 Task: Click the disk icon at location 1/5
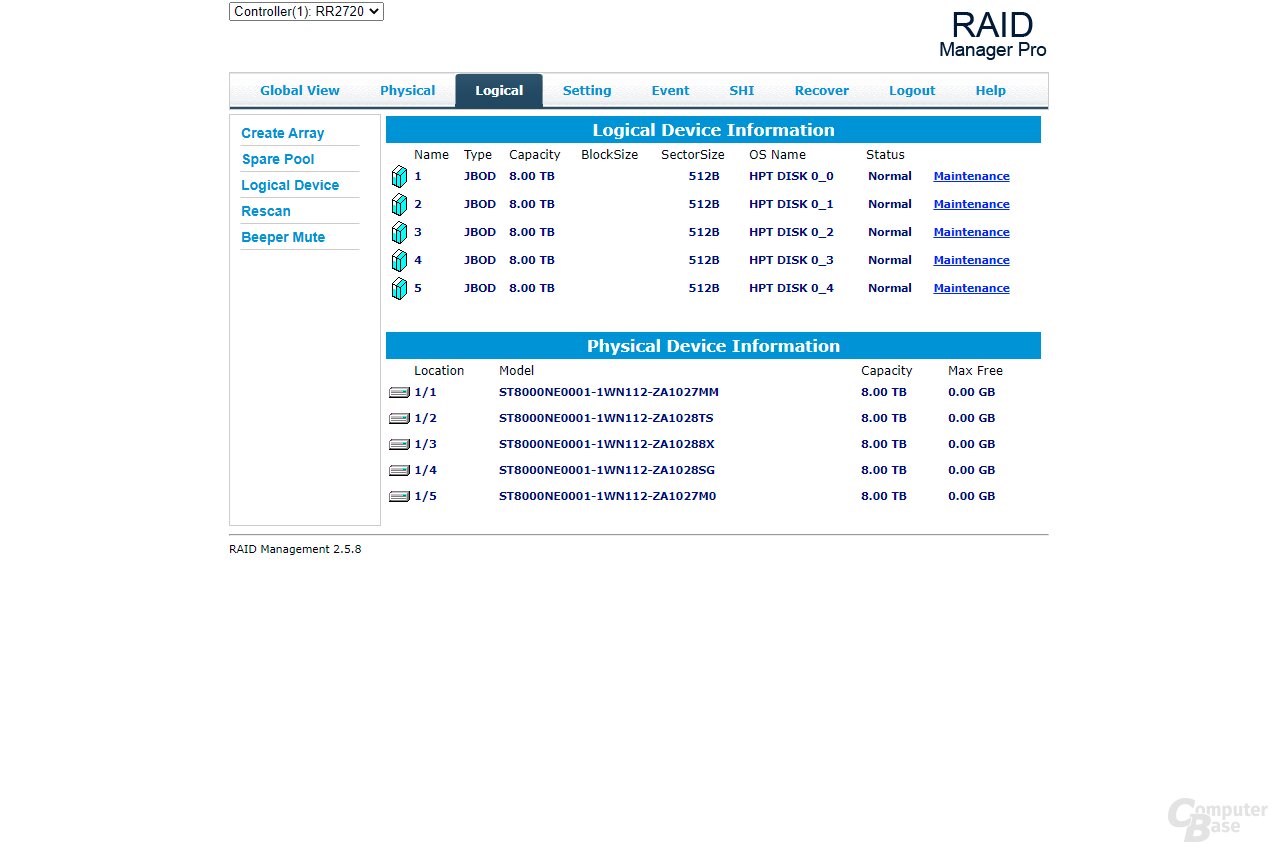tap(399, 497)
